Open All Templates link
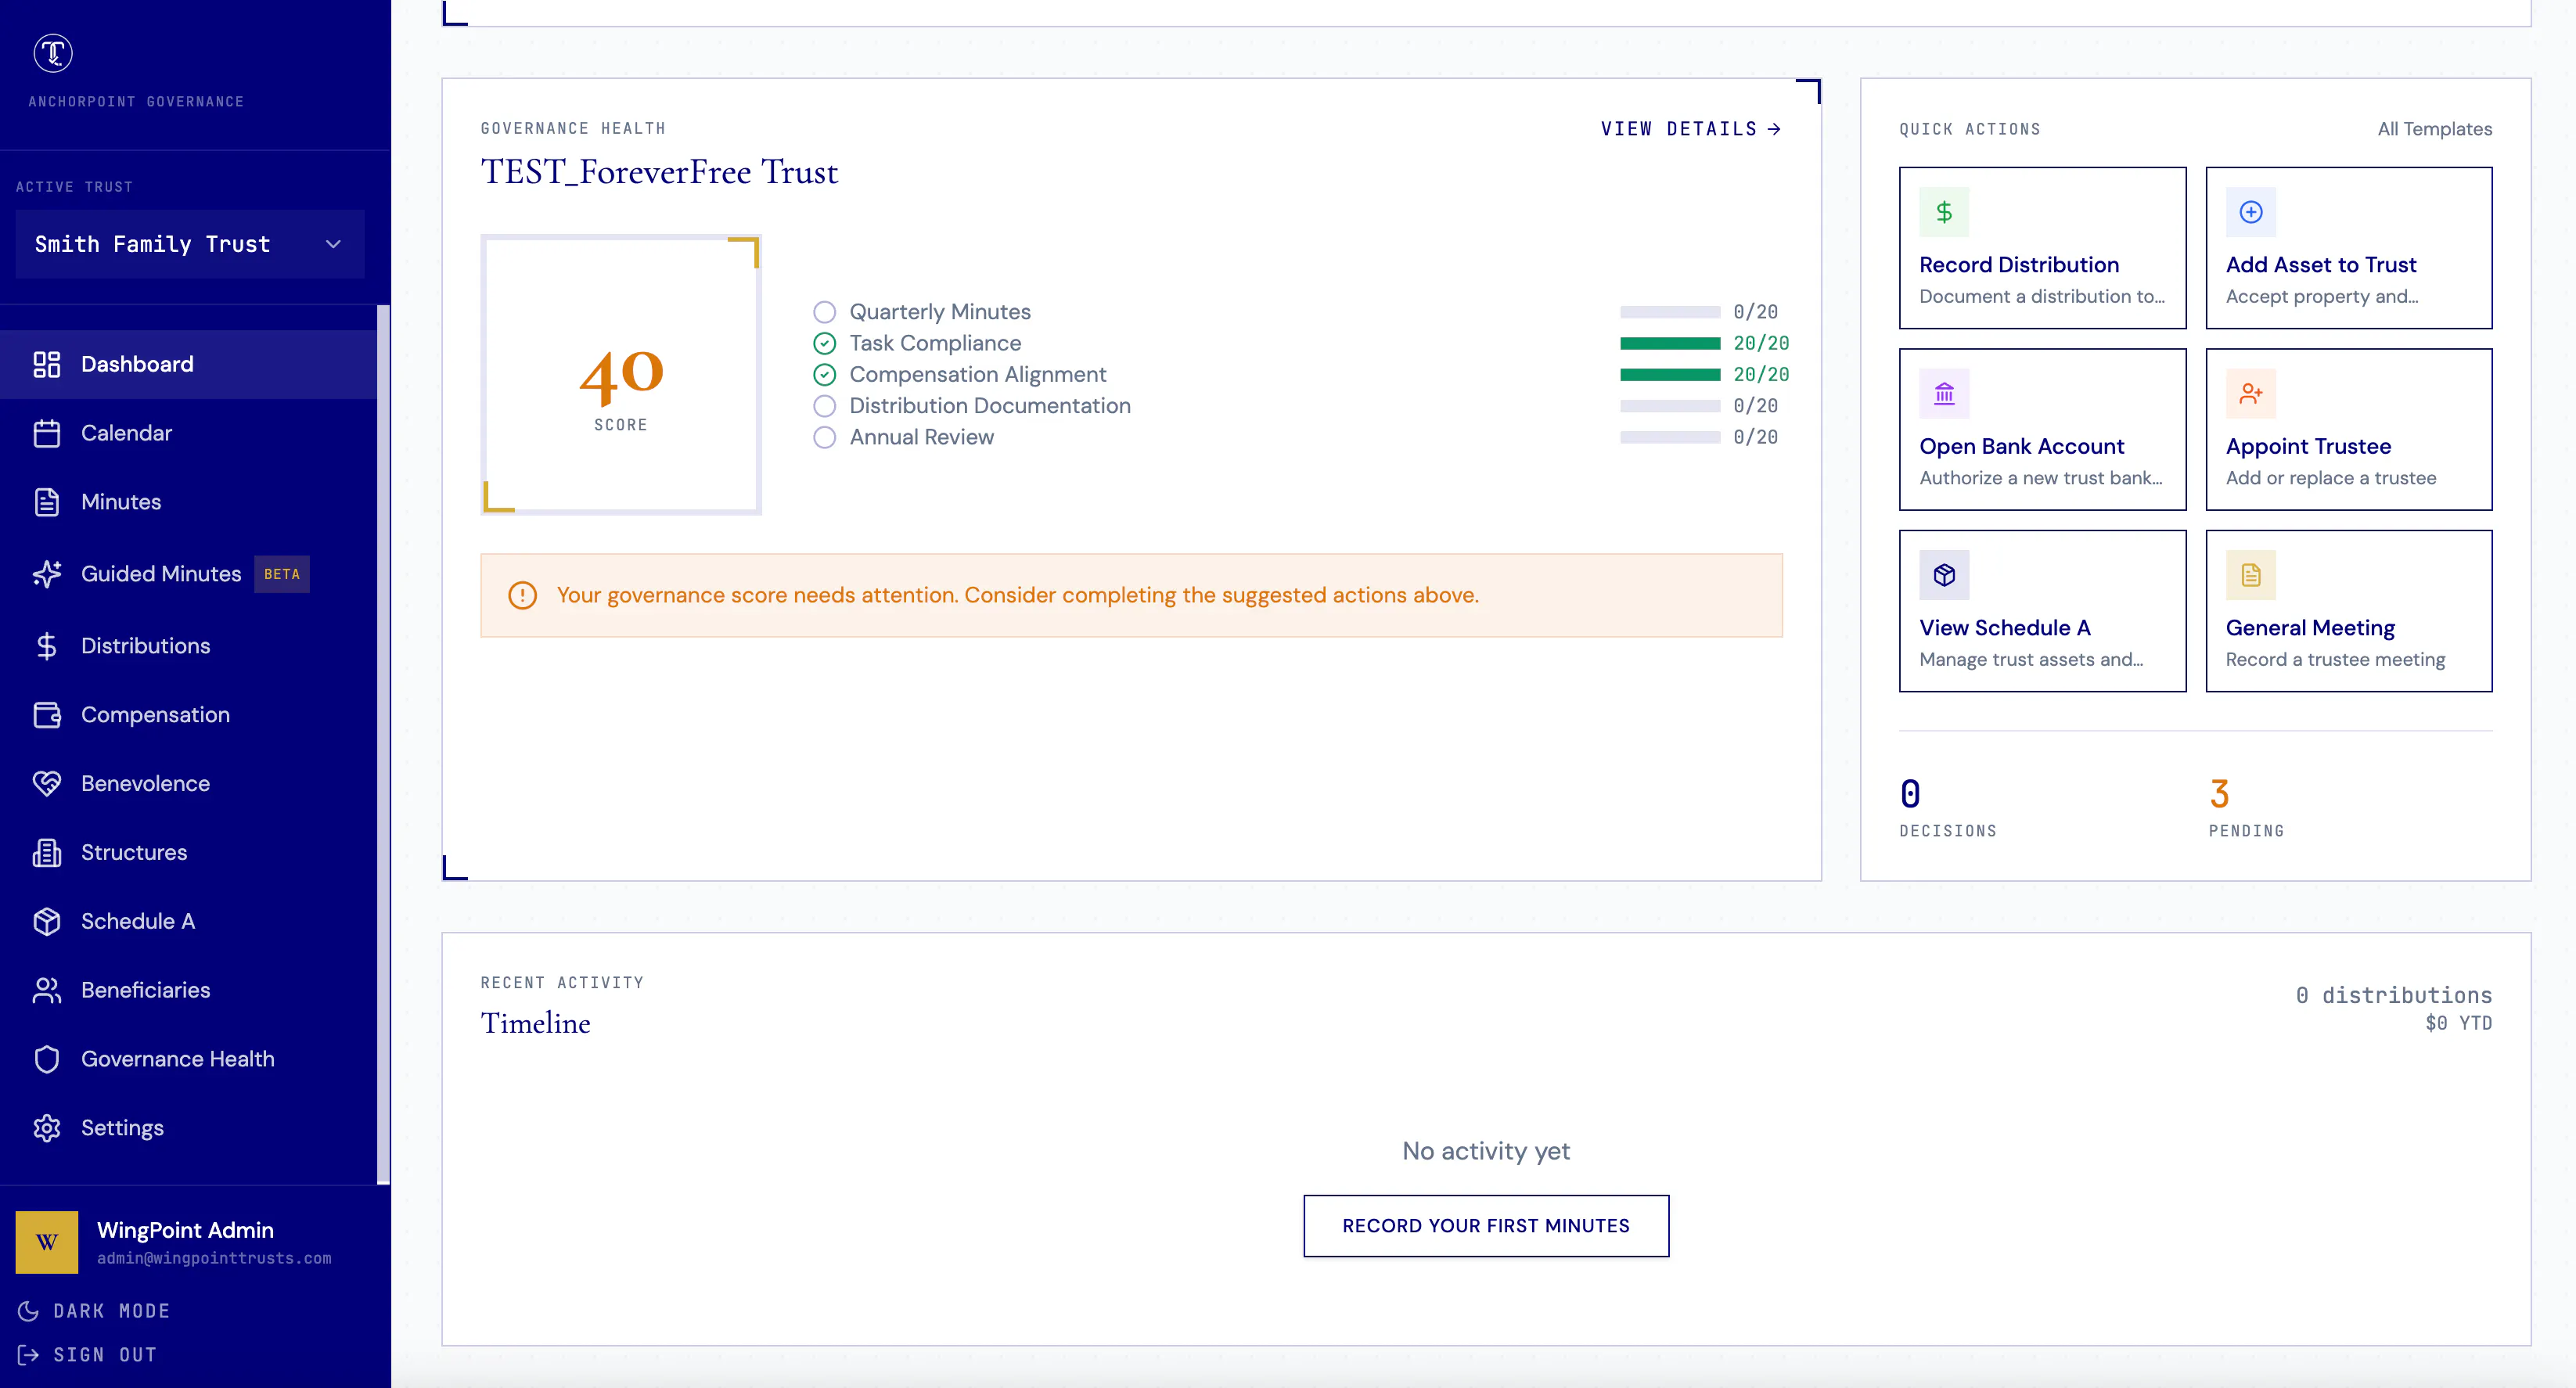Screen dimensions: 2576x1388 click(2434, 129)
